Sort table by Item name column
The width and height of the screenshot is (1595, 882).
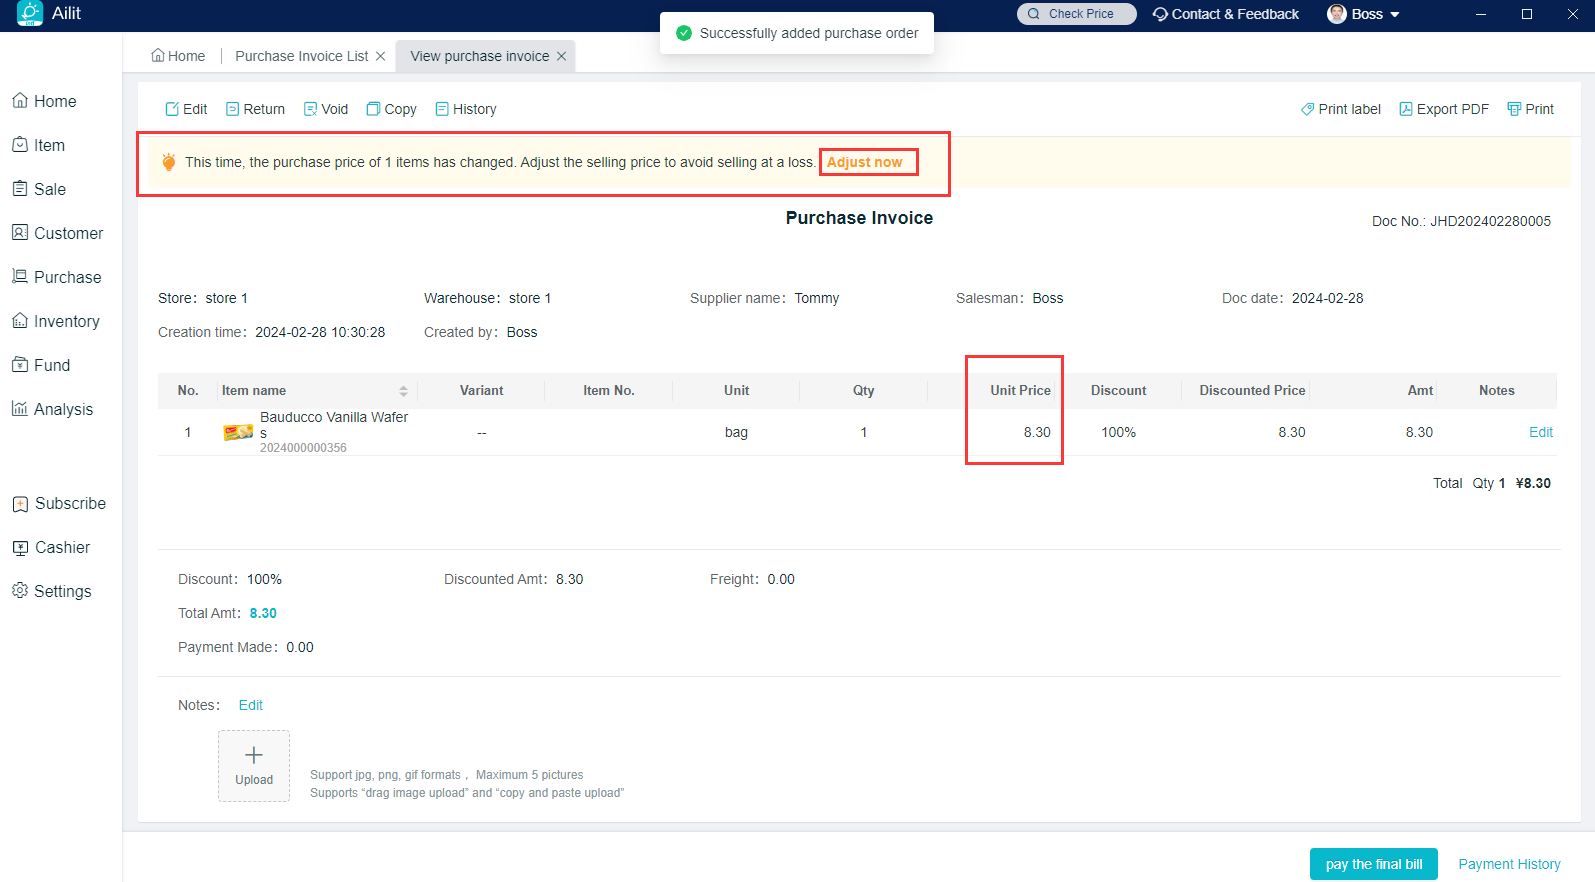(403, 391)
